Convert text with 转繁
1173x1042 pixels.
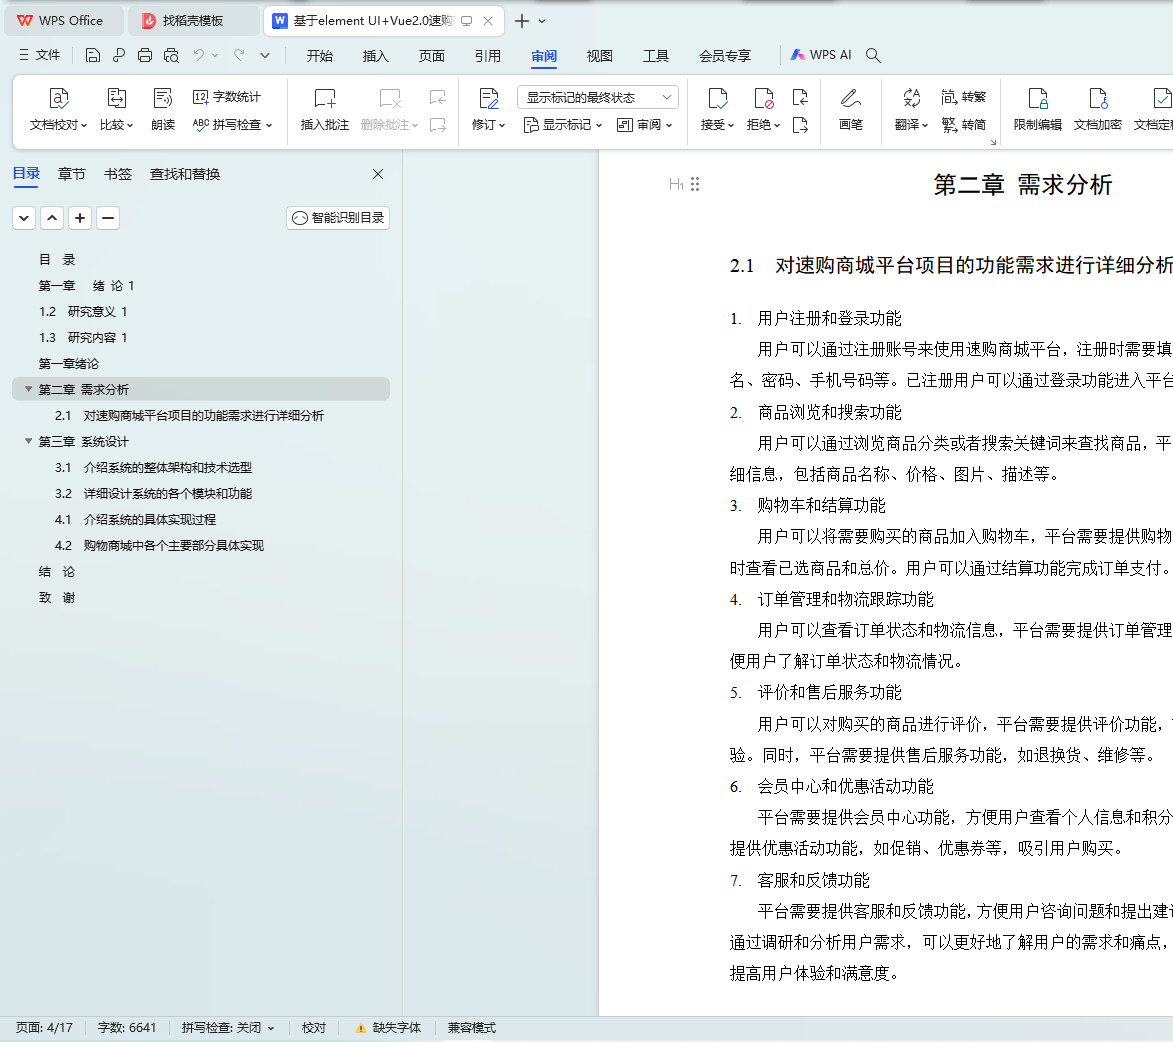964,97
